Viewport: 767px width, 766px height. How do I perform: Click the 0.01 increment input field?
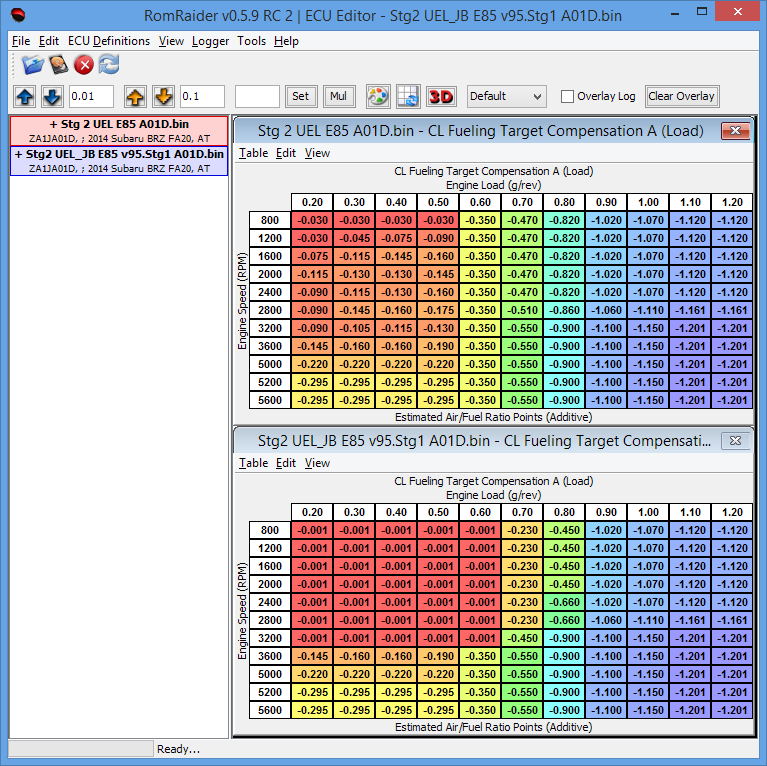click(x=91, y=97)
